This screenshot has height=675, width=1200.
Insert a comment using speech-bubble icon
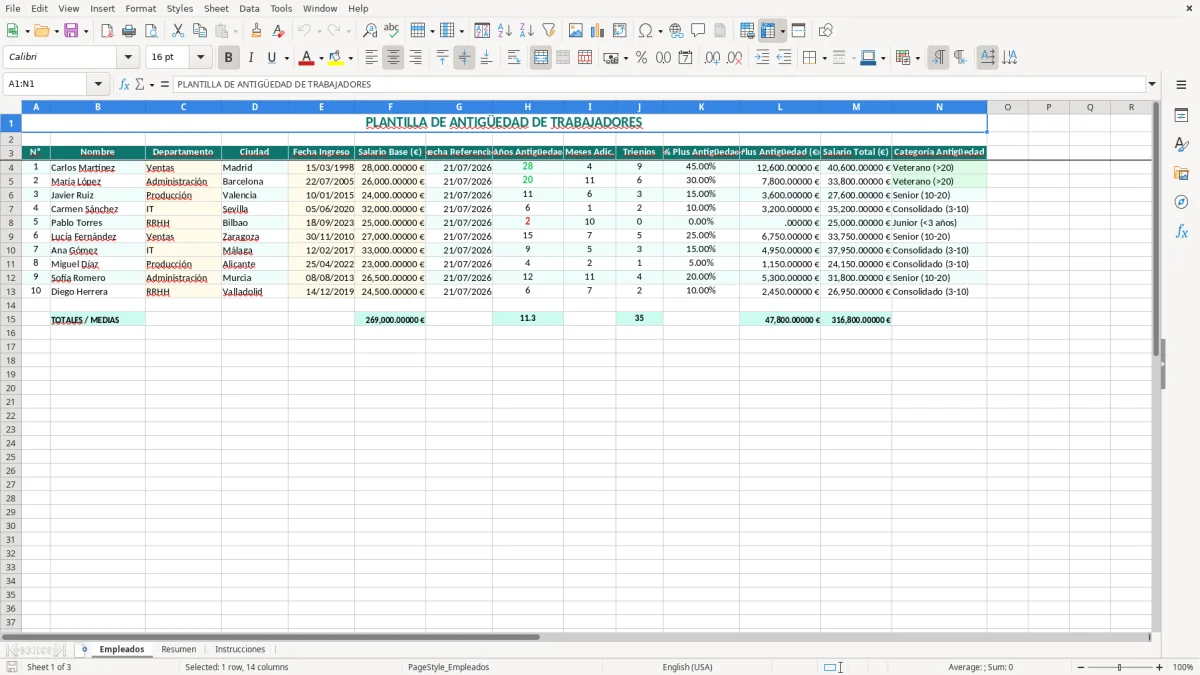[x=698, y=31]
